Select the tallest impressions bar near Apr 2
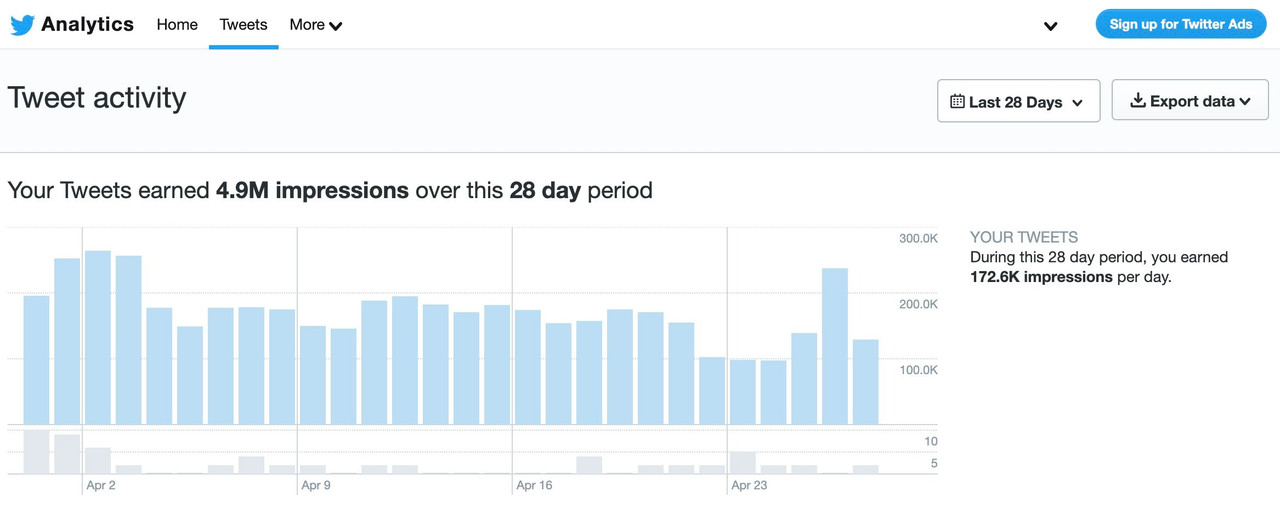 [x=98, y=337]
